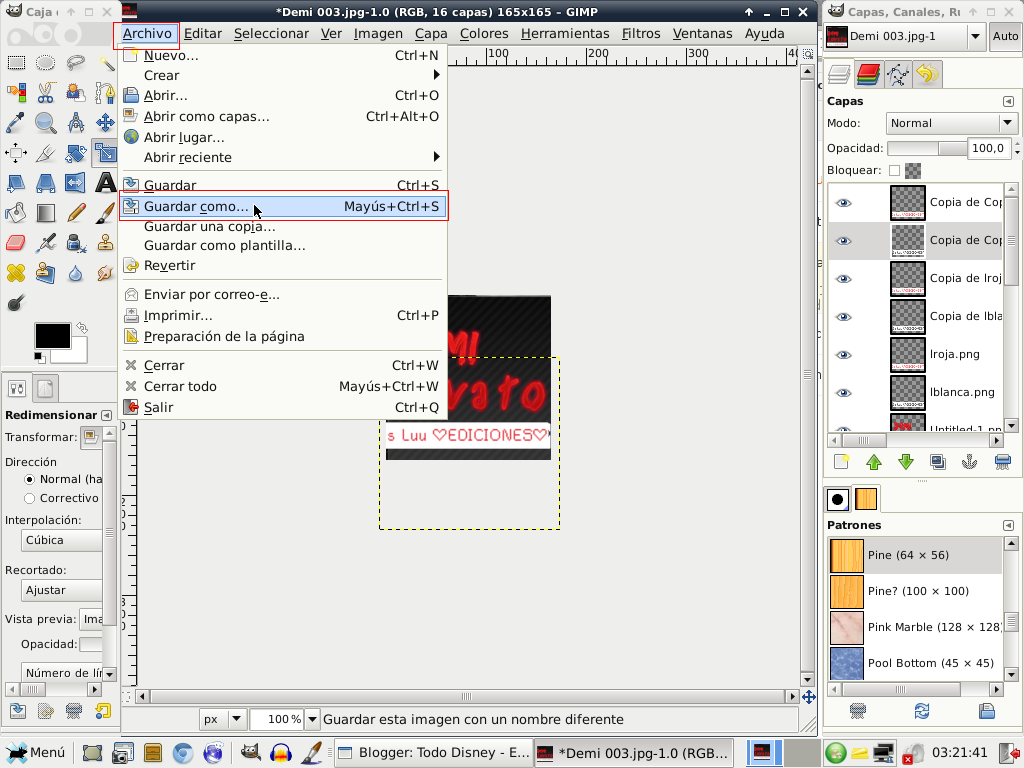Open the Modo Normal dropdown
Viewport: 1024px width, 768px height.
(950, 123)
